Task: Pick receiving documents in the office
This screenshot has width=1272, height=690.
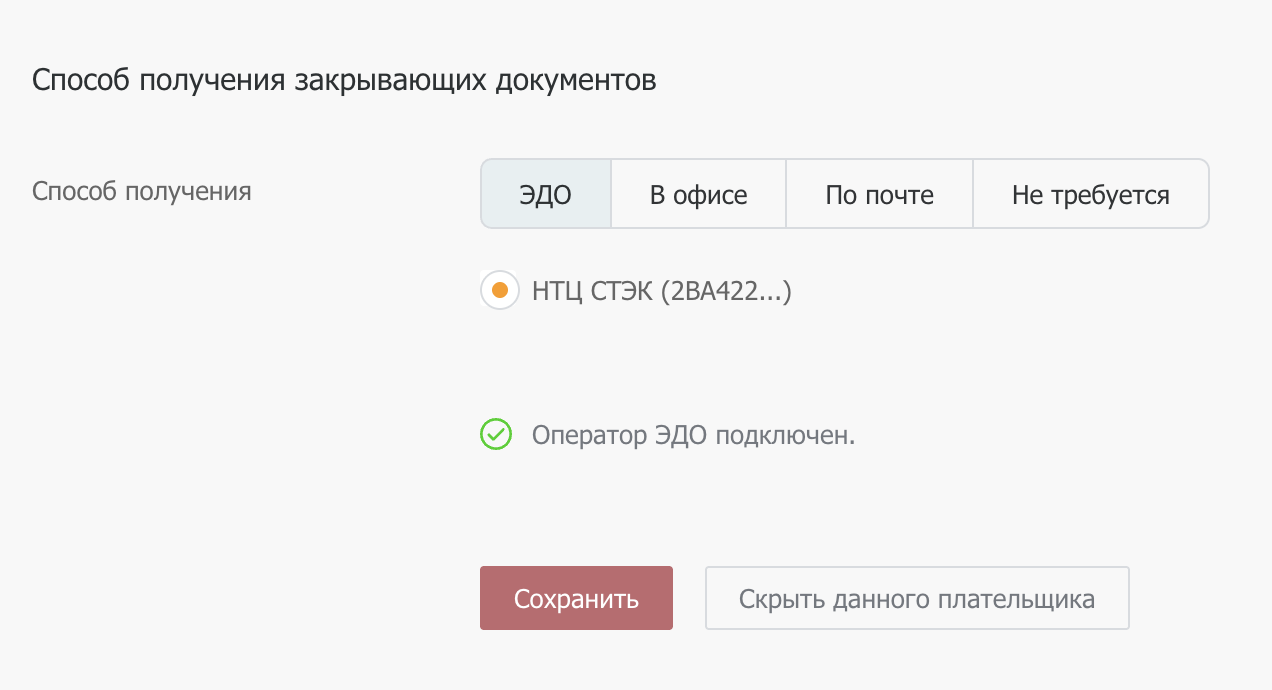Action: 699,194
